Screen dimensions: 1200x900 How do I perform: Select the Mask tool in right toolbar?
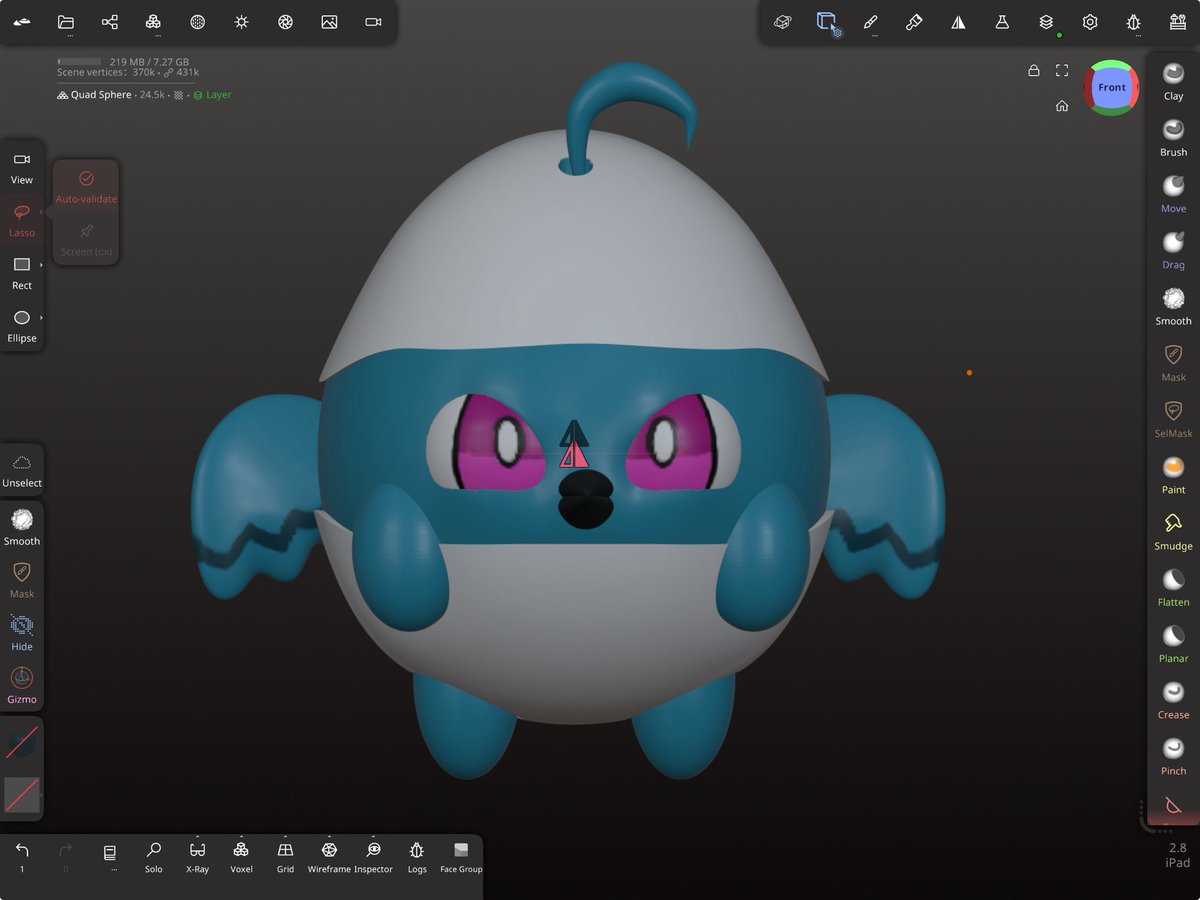[1173, 362]
